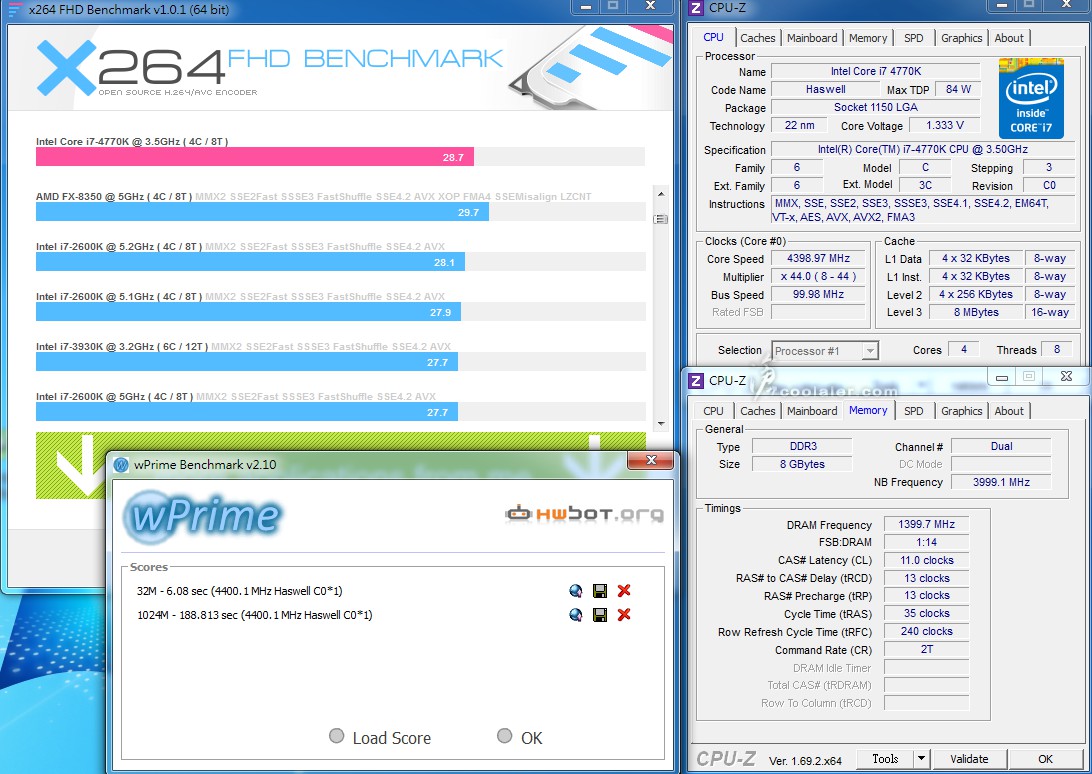The width and height of the screenshot is (1092, 774).
Task: Click the Tools button in CPU-Z
Action: (884, 759)
